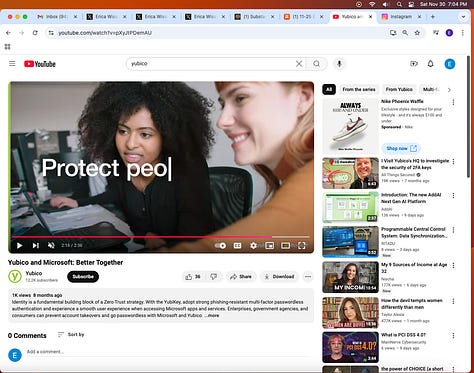Viewport: 474px width, 373px height.
Task: Share the video
Action: [241, 277]
